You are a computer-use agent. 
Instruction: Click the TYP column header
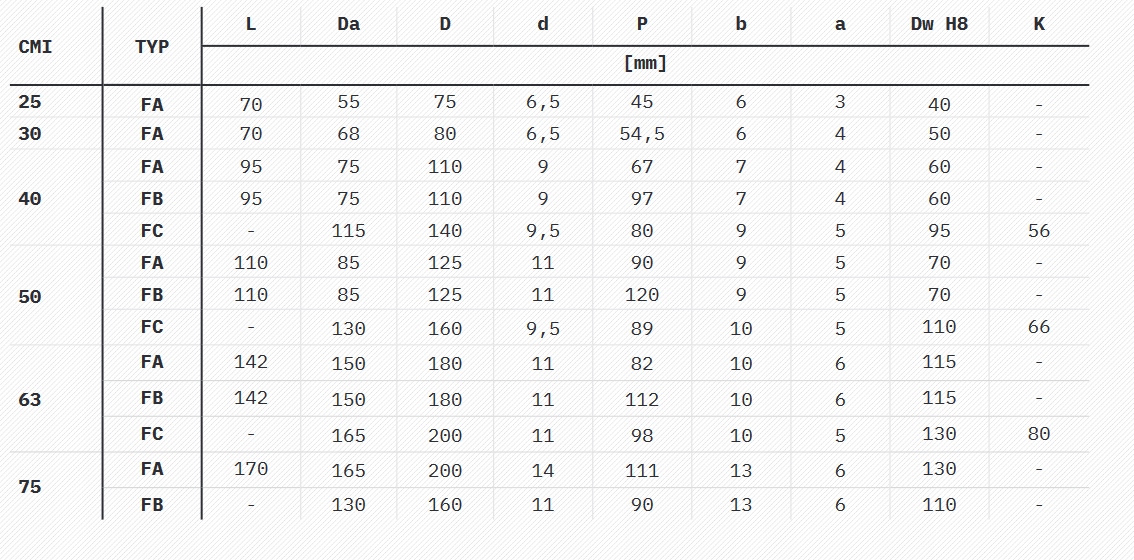(x=152, y=47)
